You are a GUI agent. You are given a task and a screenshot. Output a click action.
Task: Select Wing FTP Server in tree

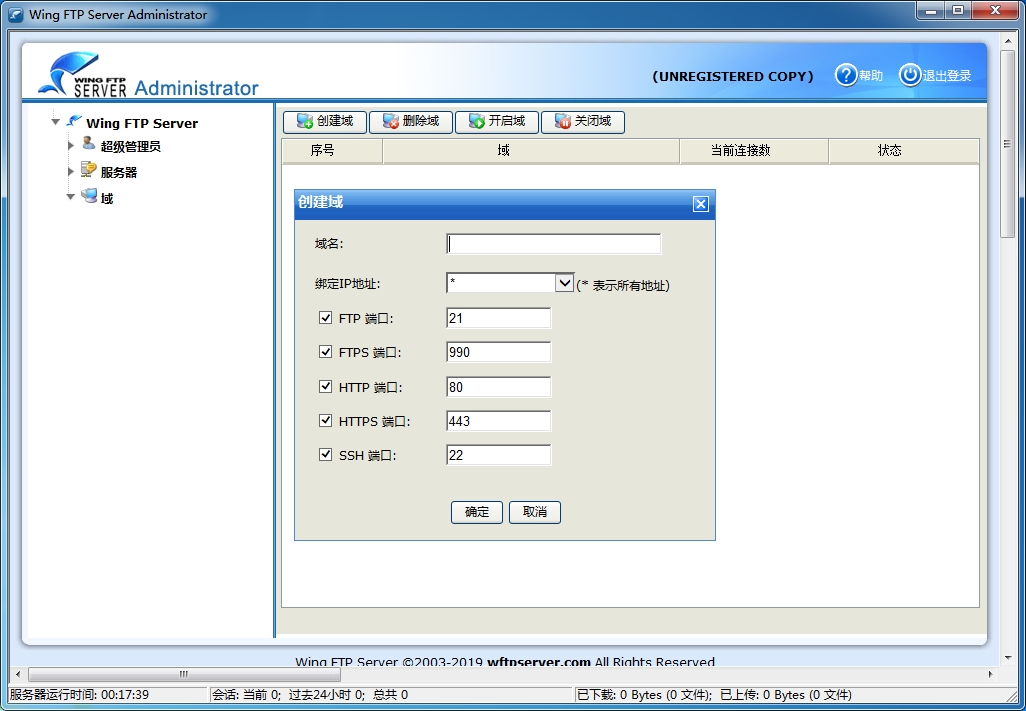142,123
